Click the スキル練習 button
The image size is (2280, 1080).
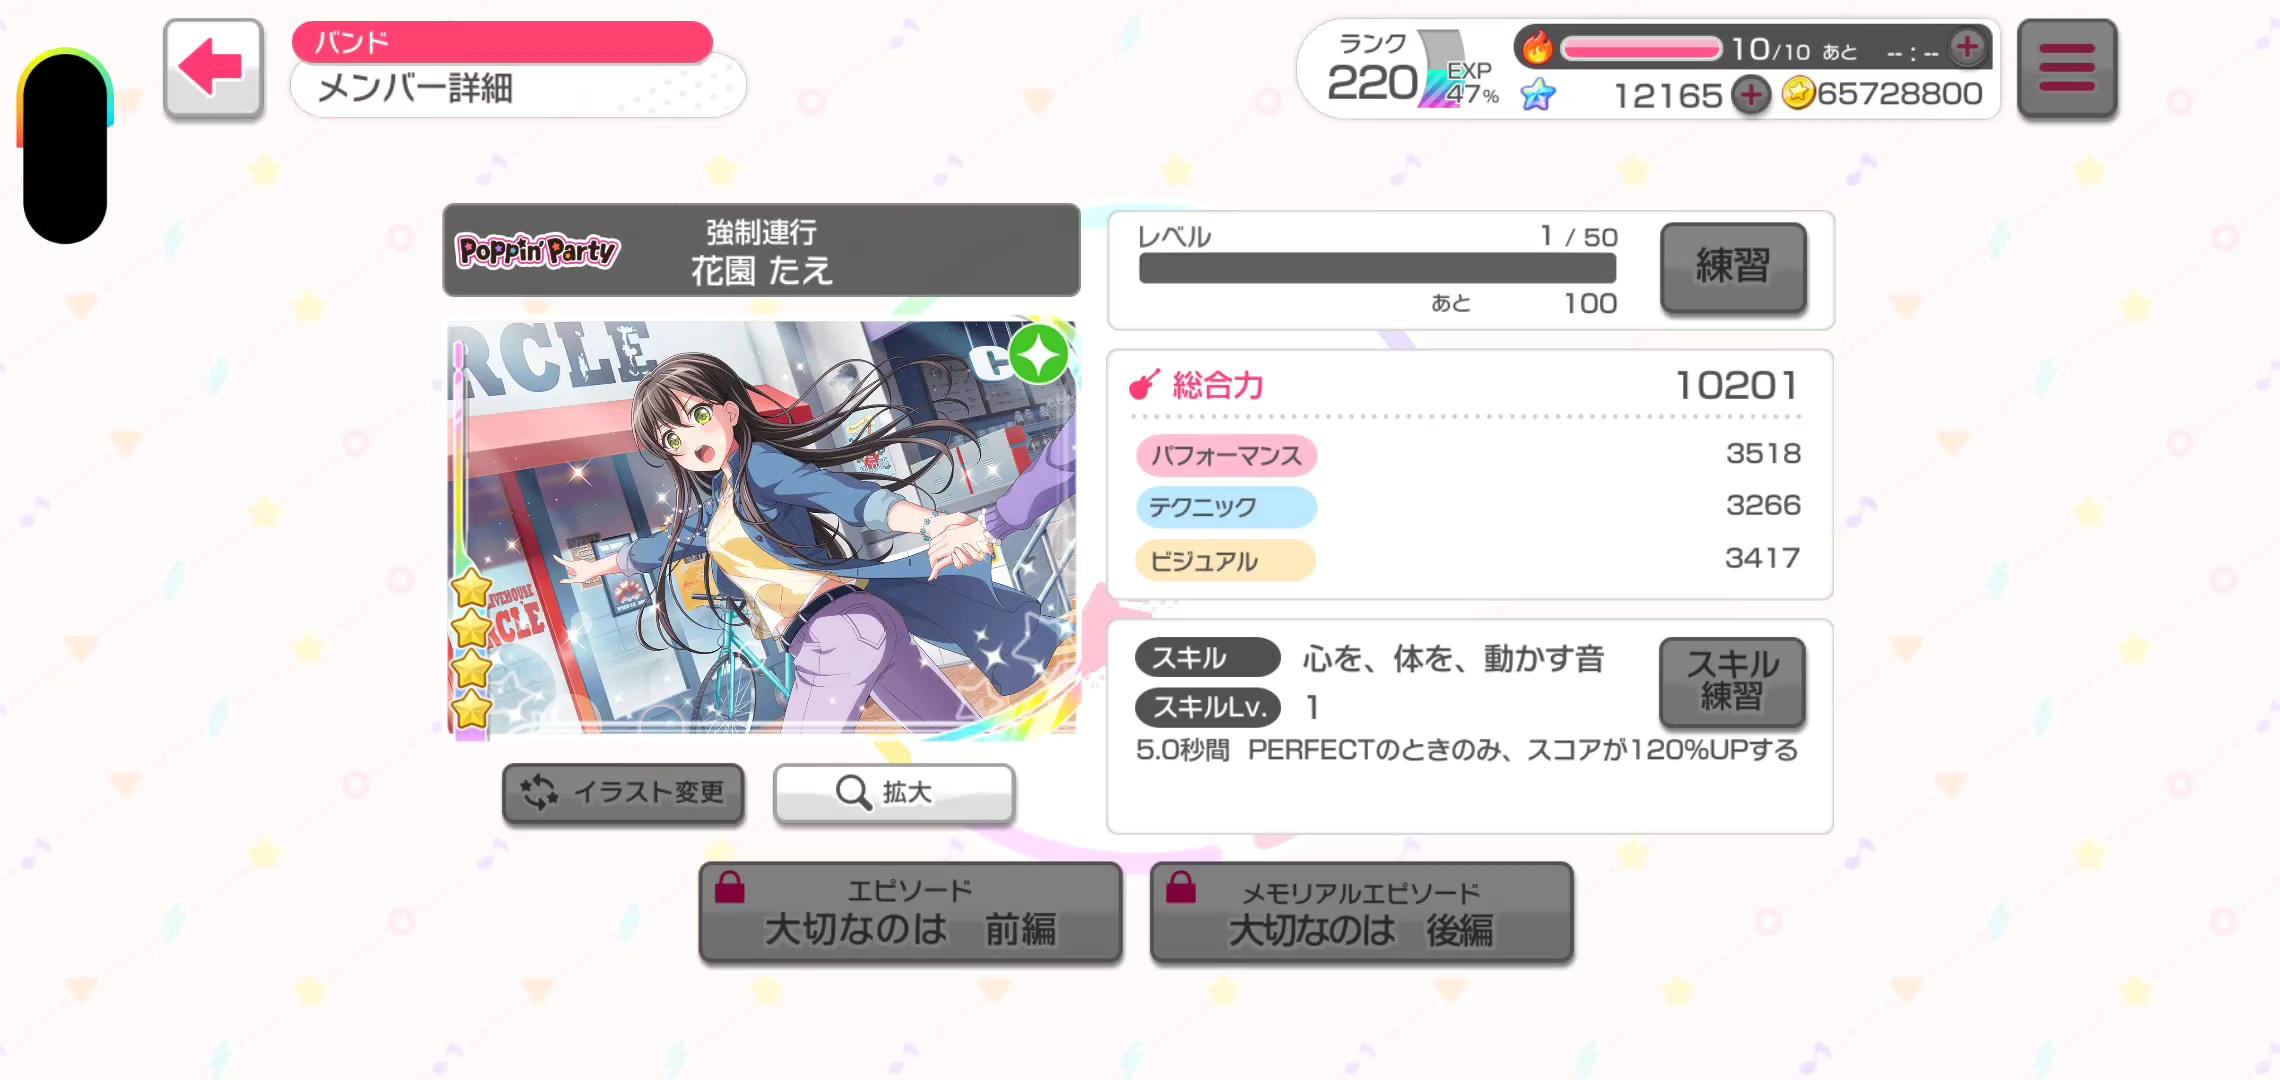click(1732, 681)
